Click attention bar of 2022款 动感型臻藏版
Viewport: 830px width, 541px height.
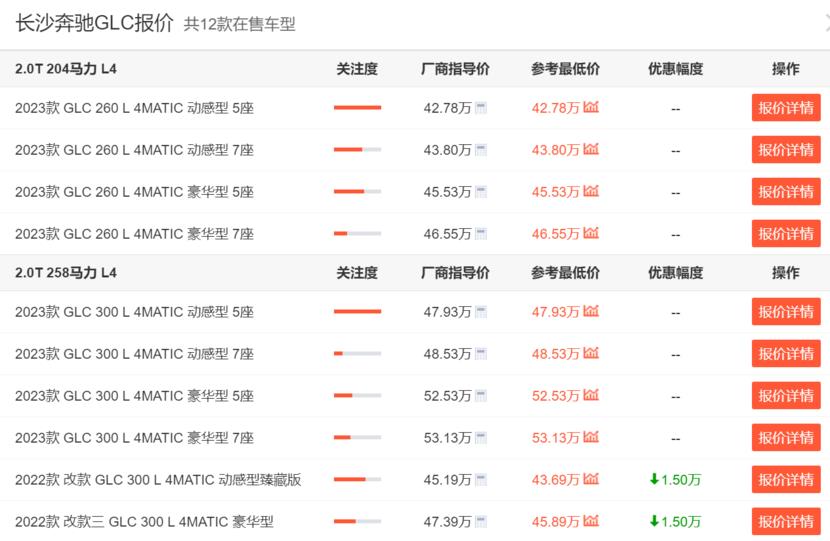357,479
